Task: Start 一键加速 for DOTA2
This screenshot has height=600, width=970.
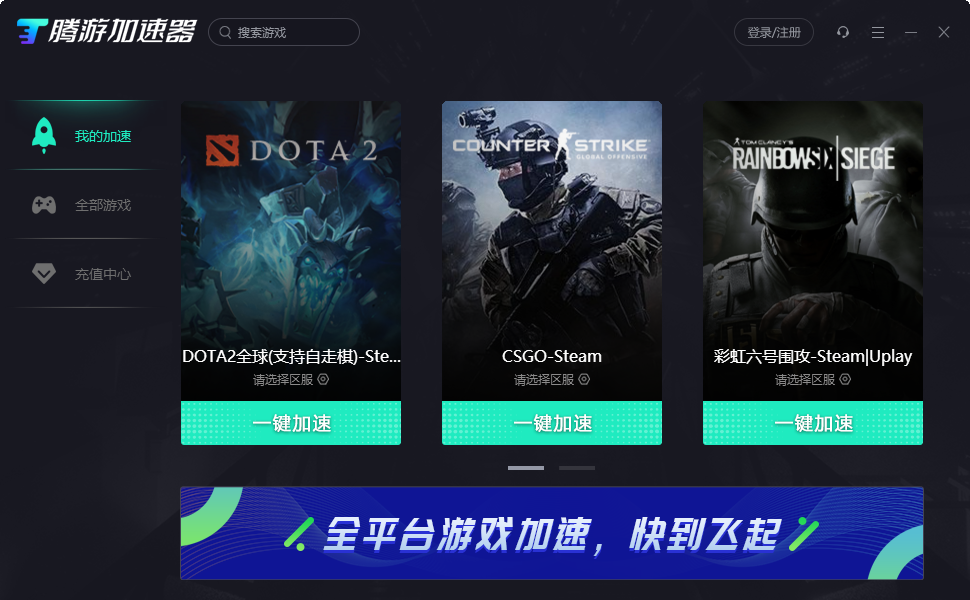Action: coord(291,423)
